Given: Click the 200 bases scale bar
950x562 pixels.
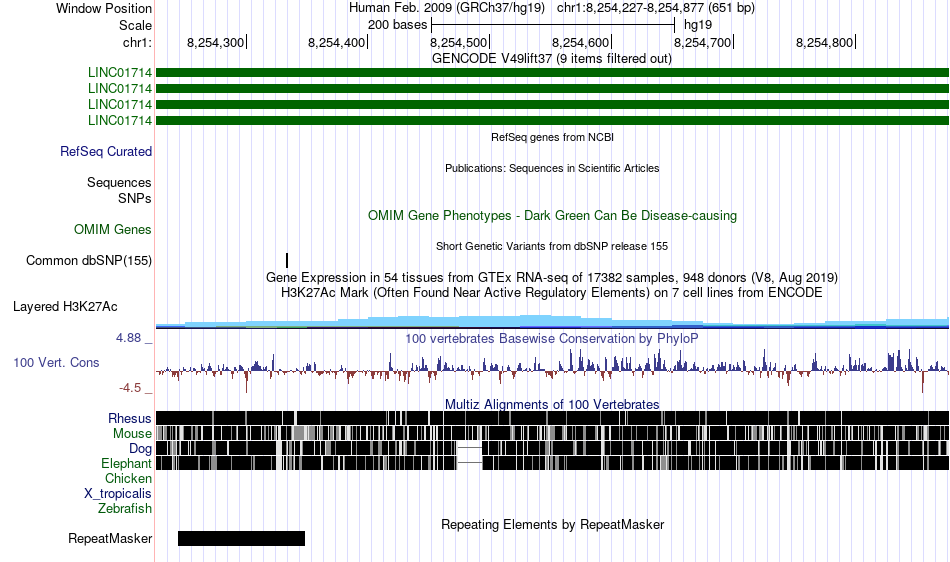Looking at the screenshot, I should pos(553,25).
